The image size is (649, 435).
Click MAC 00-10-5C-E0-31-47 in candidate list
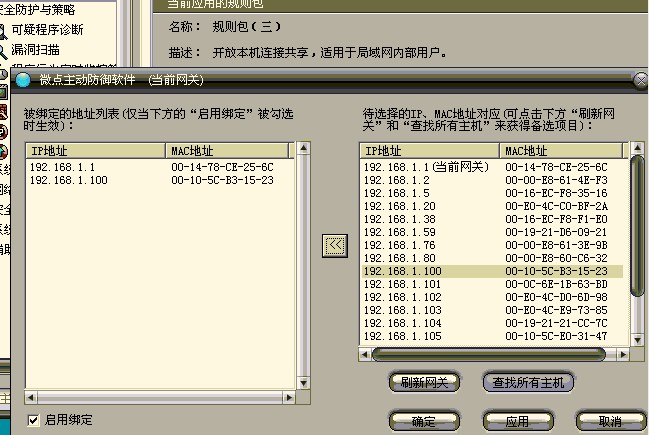coord(556,336)
